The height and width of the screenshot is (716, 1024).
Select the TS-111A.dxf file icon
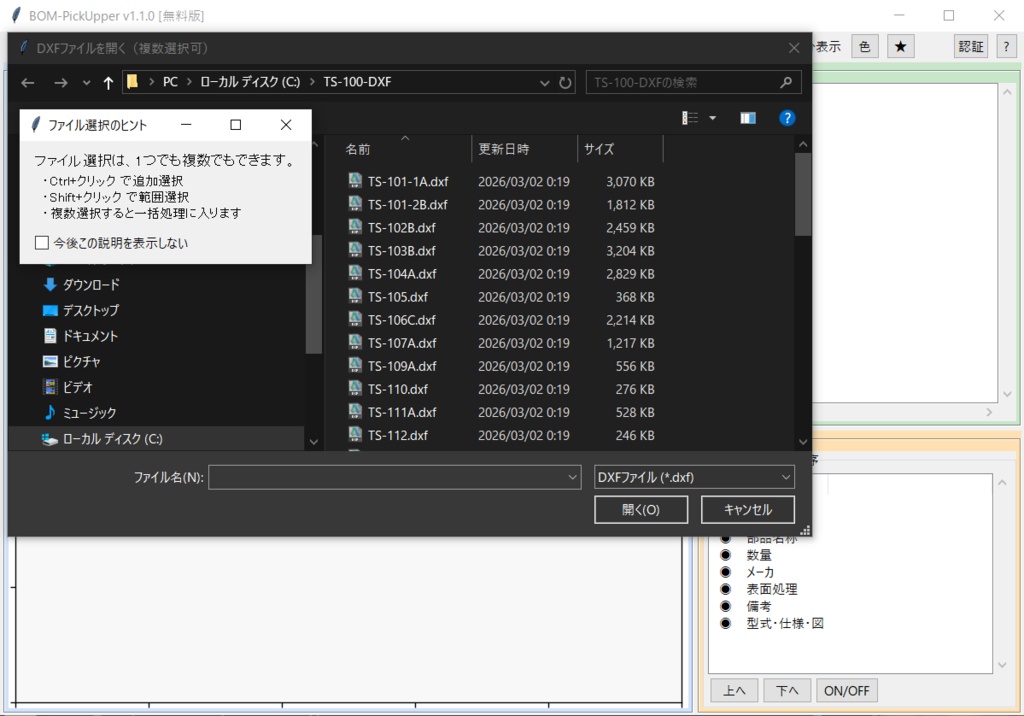(355, 411)
